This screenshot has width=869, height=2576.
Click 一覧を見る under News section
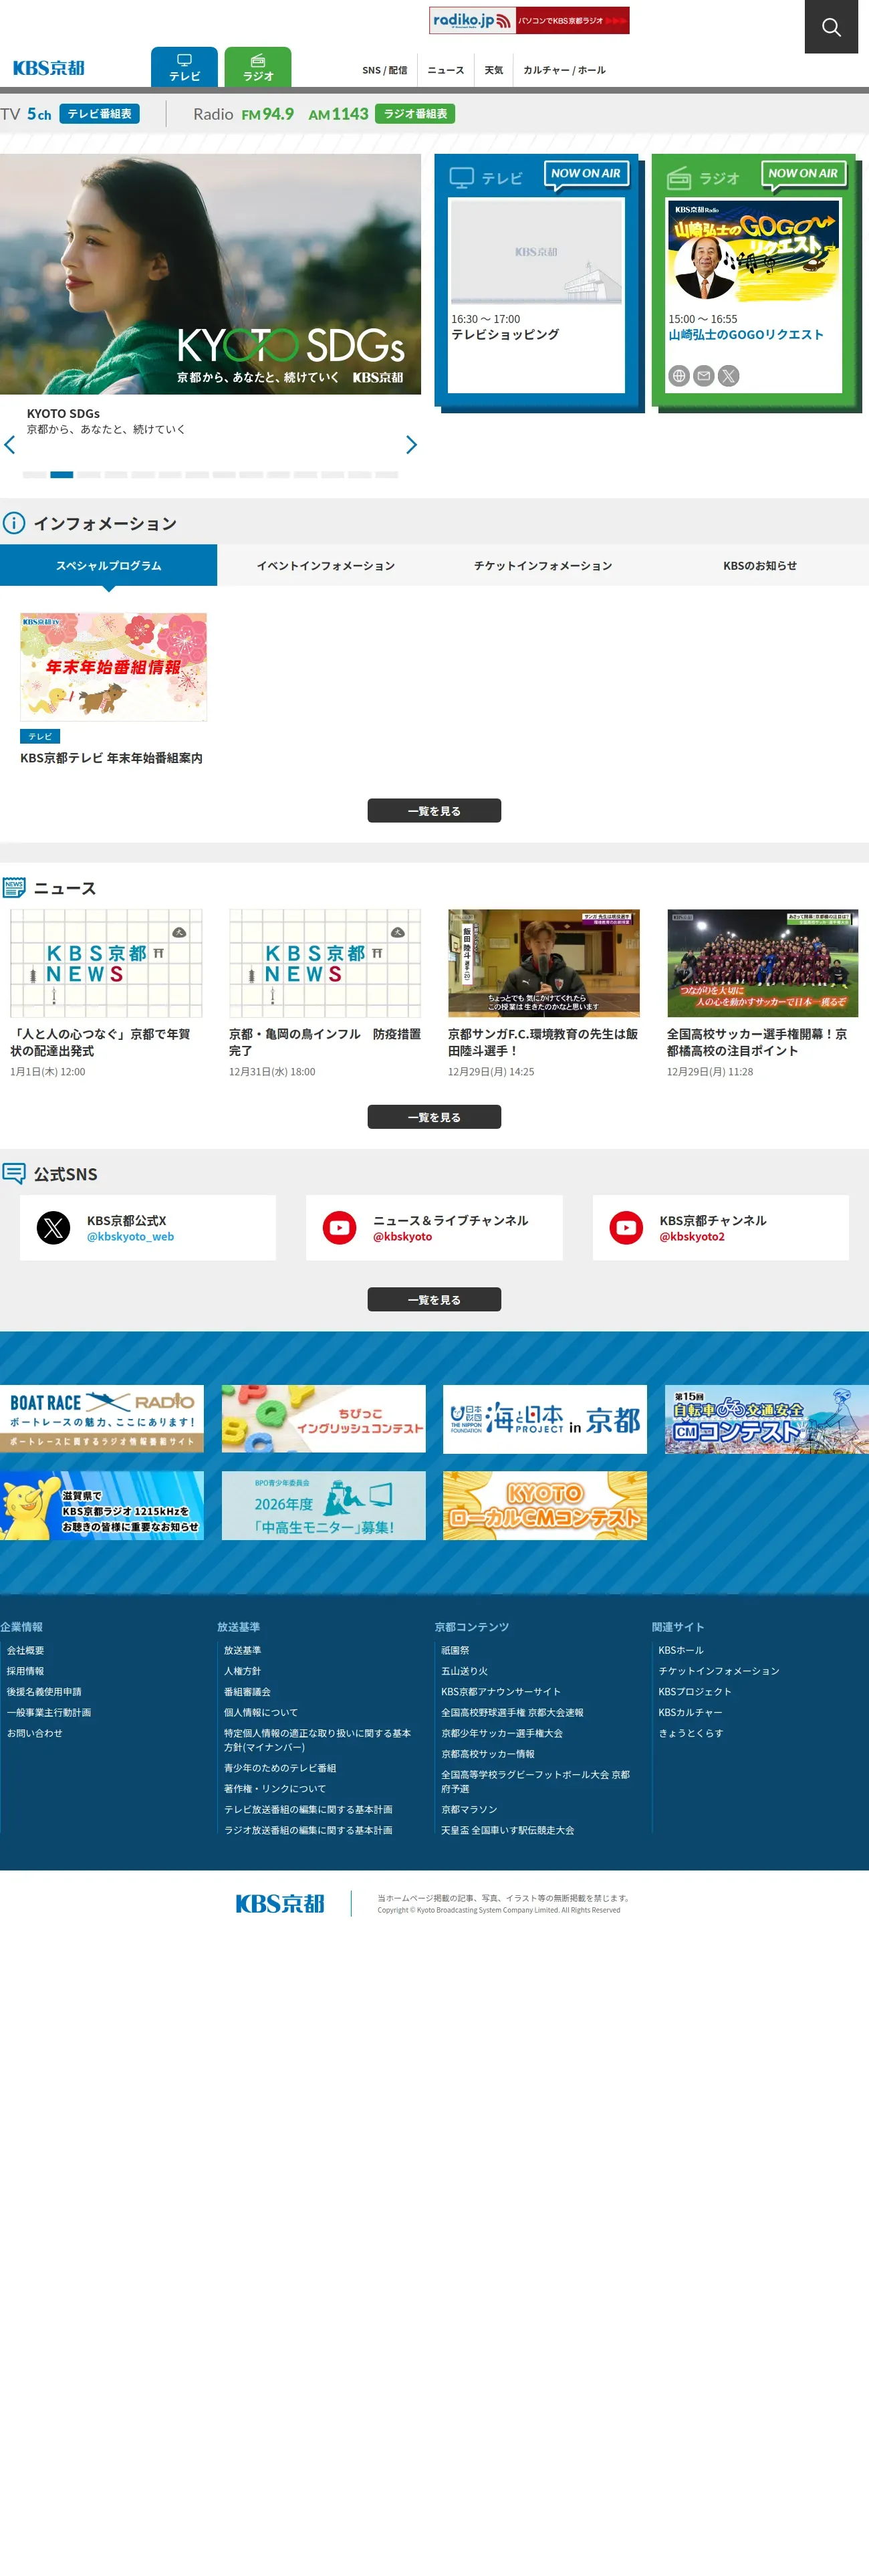coord(434,1117)
